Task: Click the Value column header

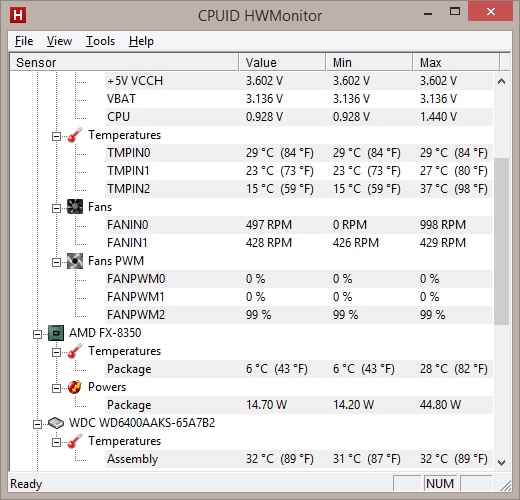Action: 282,62
